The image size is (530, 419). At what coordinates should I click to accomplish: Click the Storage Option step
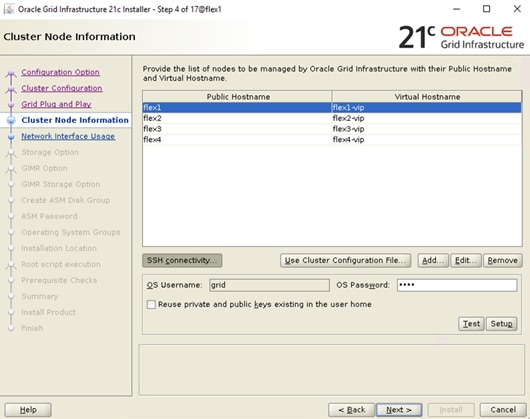(x=50, y=152)
